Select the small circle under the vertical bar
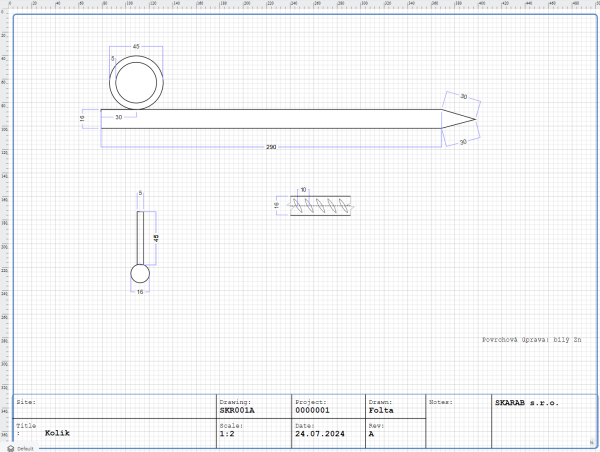 (x=140, y=274)
